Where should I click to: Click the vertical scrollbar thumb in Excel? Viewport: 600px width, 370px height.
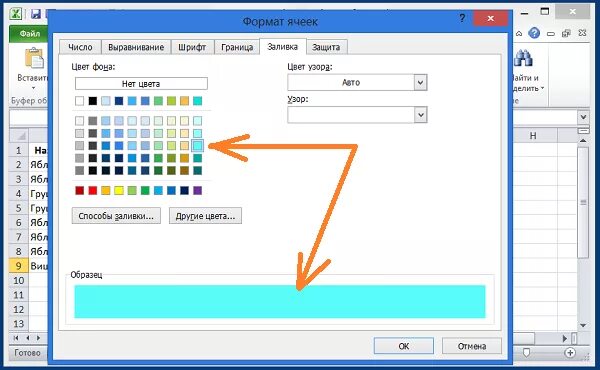click(x=583, y=203)
